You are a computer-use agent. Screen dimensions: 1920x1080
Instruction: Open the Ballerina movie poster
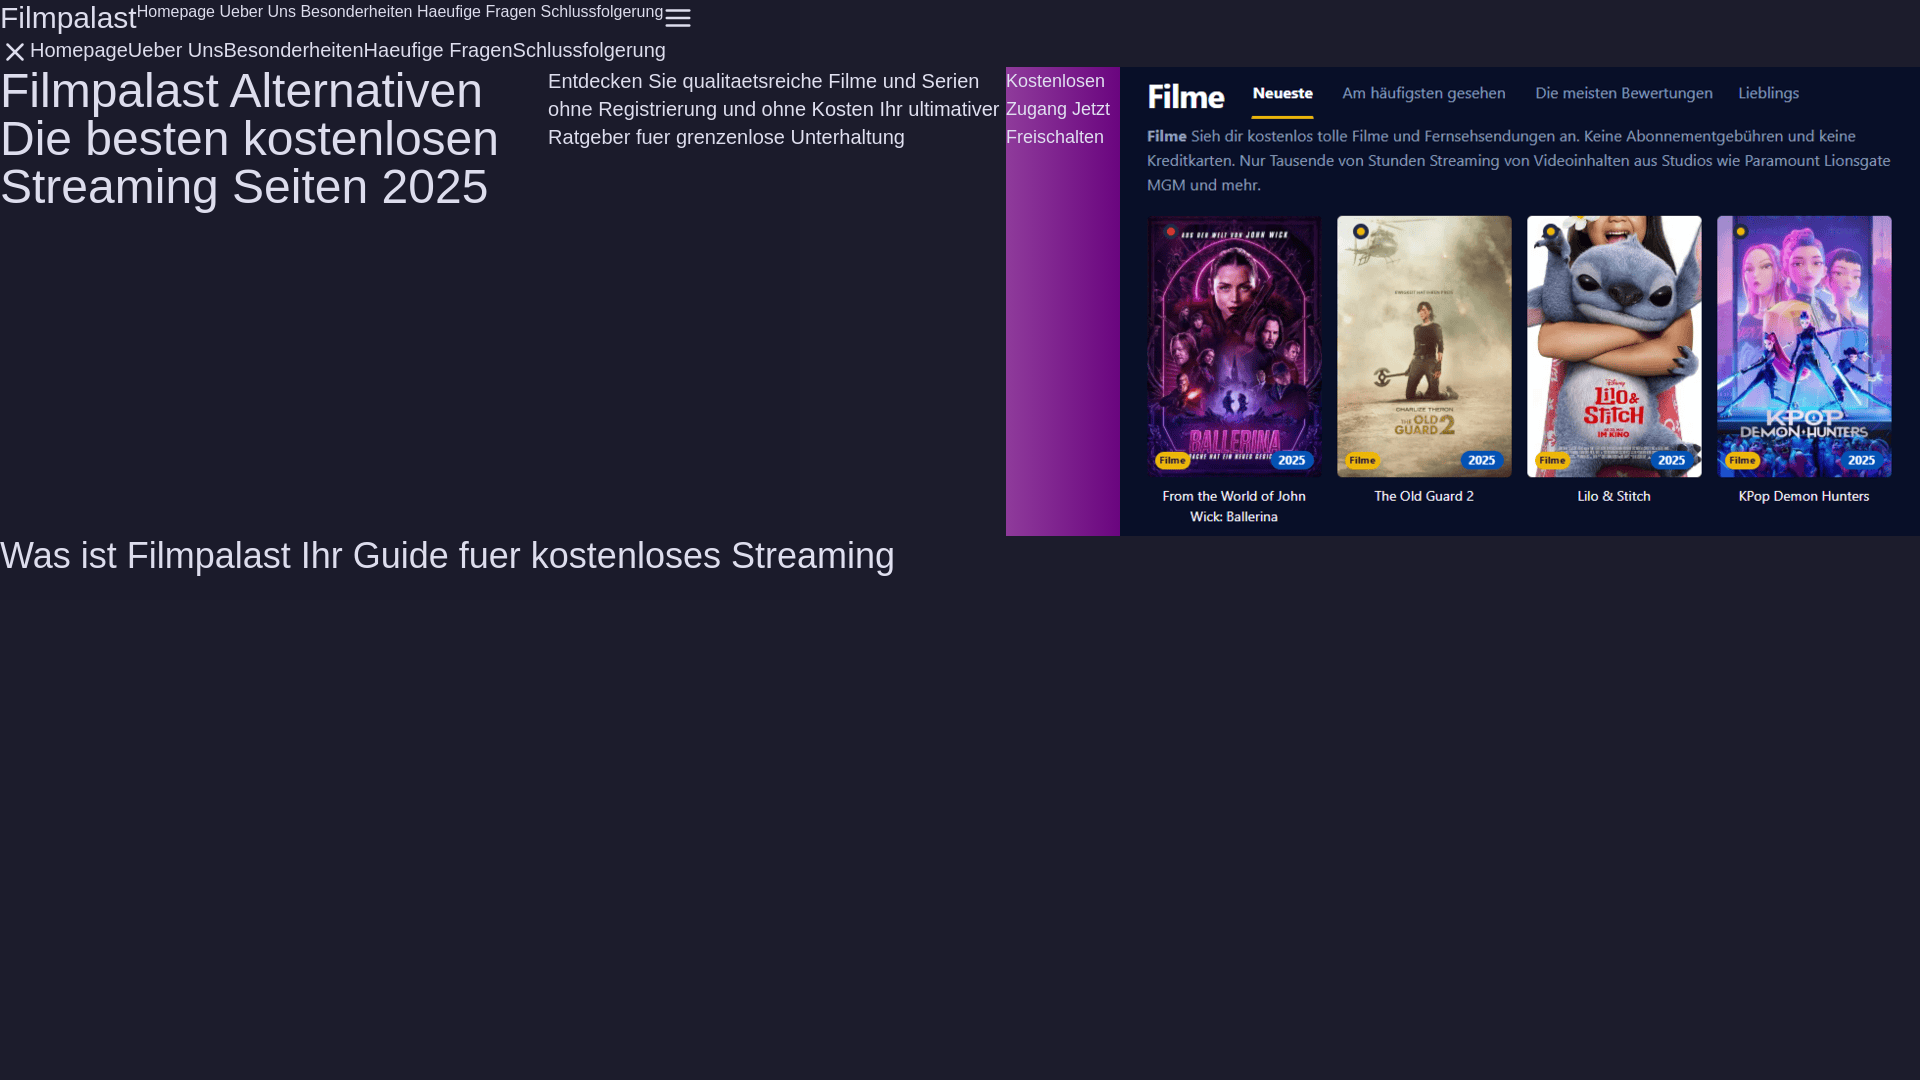click(x=1234, y=346)
